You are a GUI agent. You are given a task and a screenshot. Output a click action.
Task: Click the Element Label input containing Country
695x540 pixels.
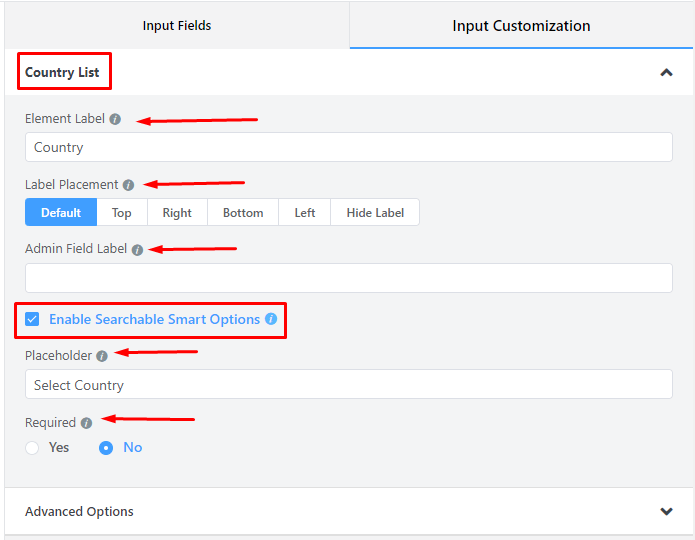(x=348, y=148)
